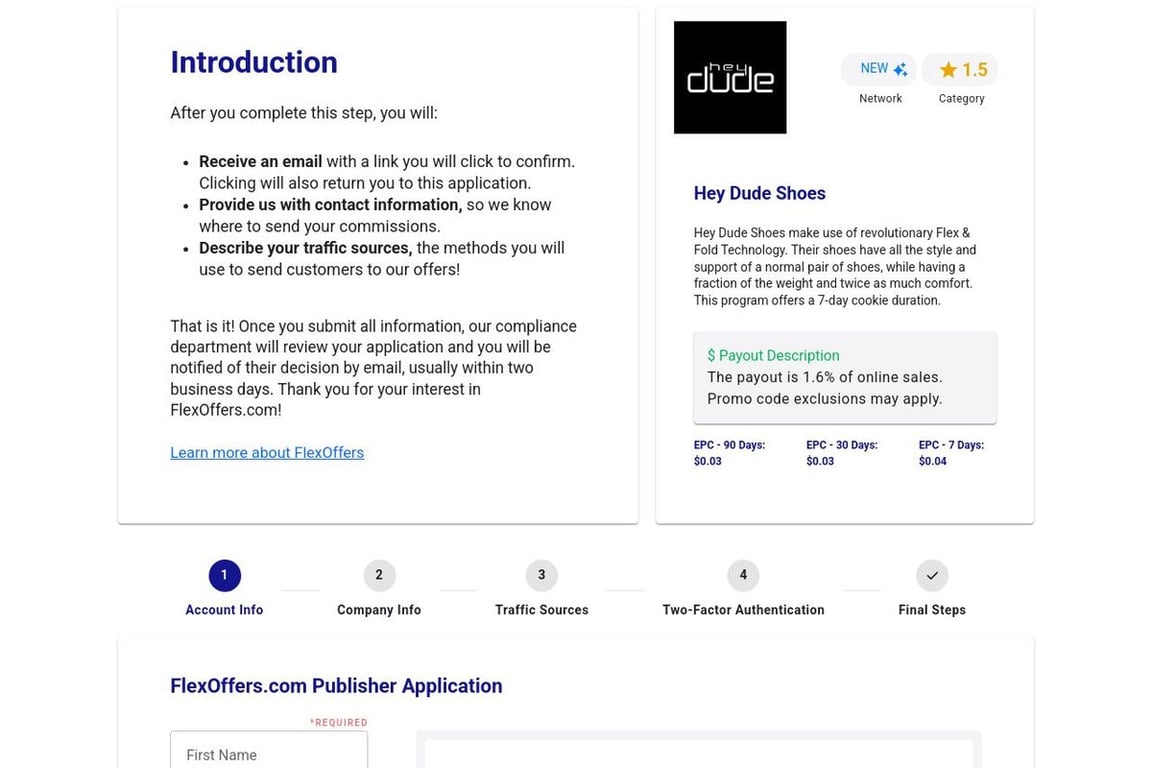Click the Final Steps checkmark icon

point(932,575)
